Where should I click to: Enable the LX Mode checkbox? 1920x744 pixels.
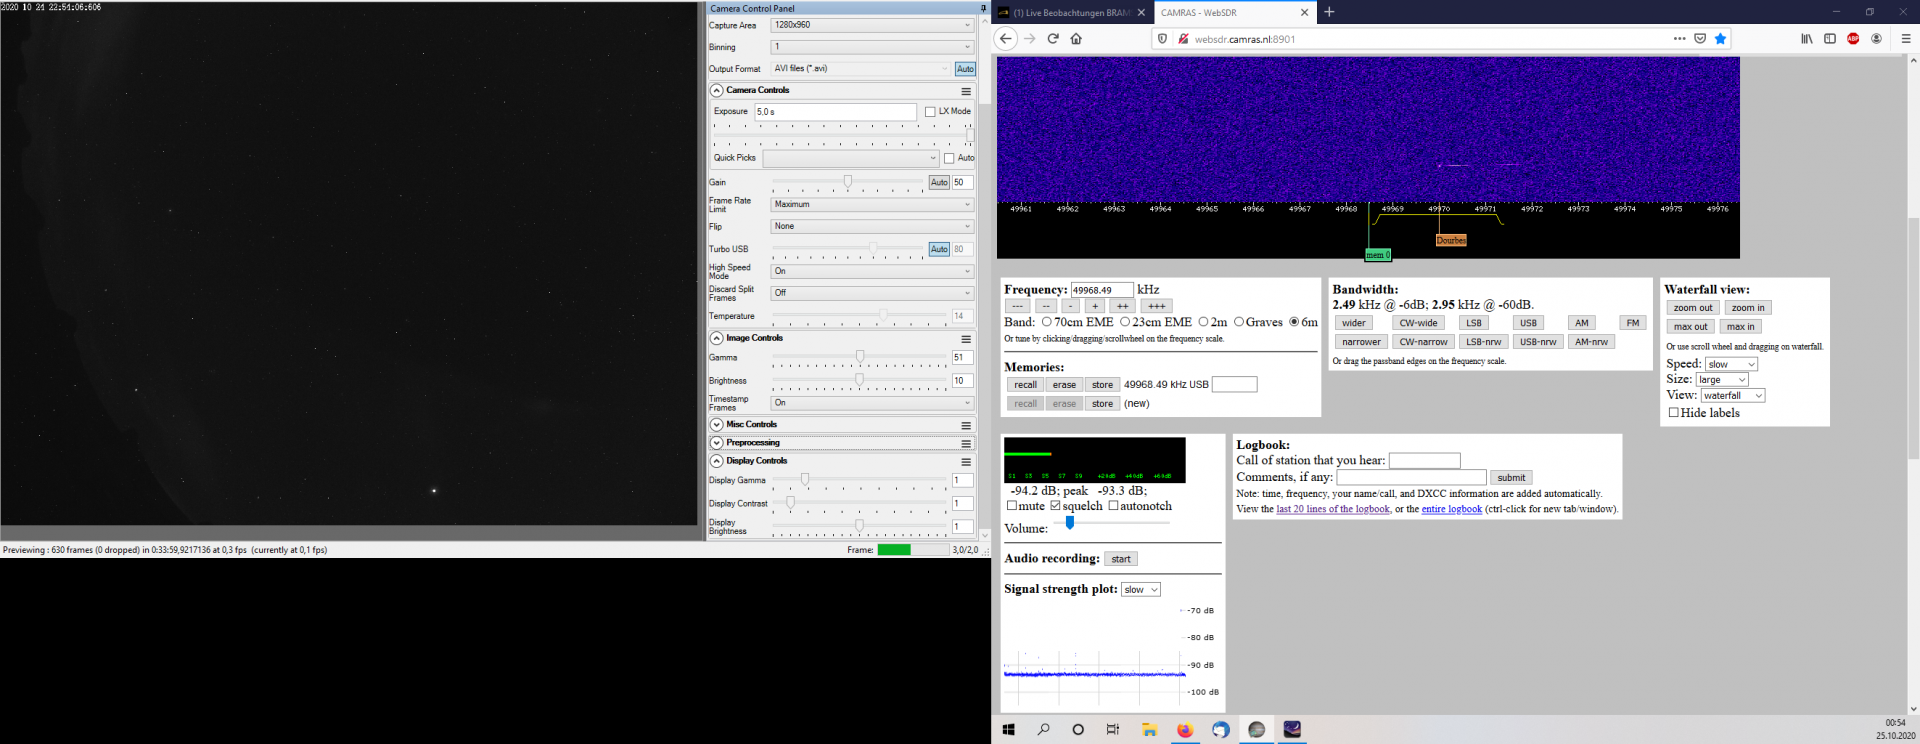(x=930, y=112)
